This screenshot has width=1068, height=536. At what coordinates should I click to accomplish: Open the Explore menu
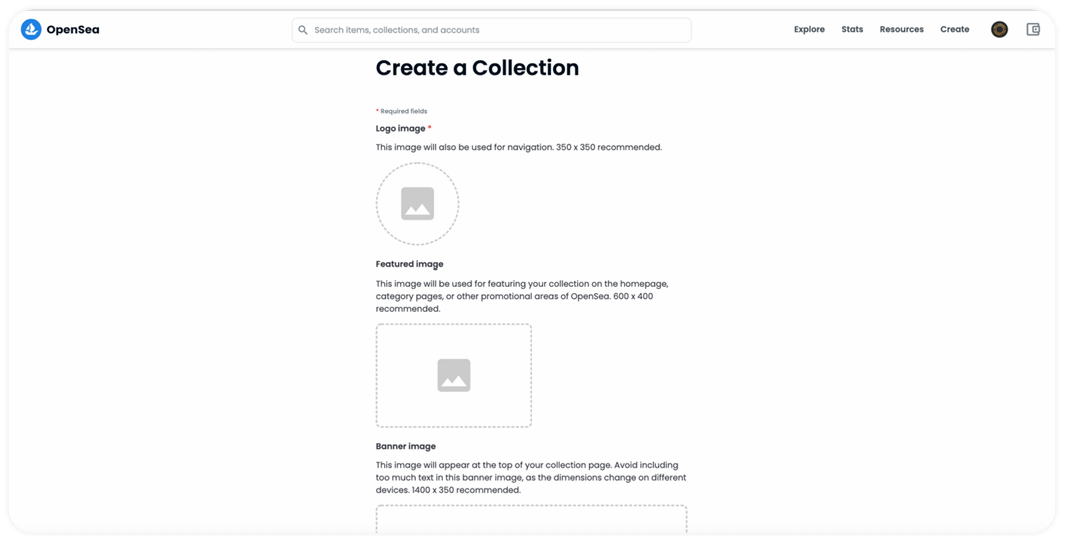point(809,30)
